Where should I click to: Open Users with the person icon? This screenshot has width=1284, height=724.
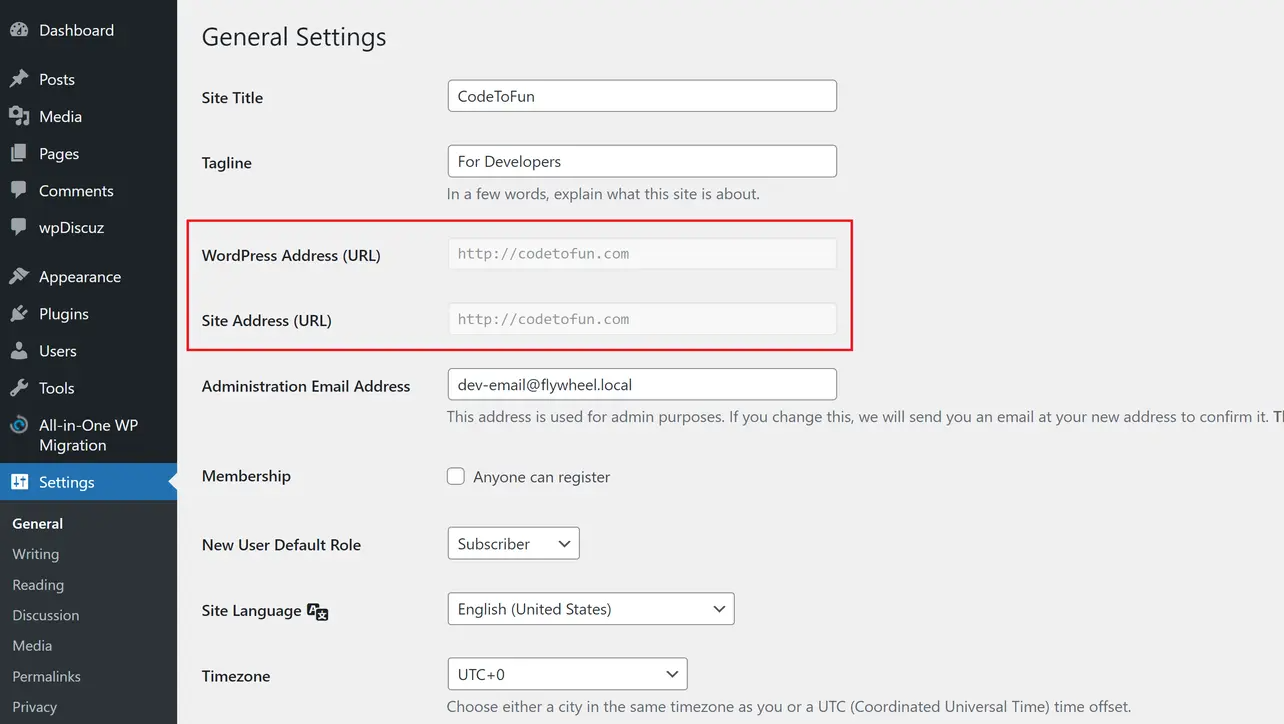point(20,350)
